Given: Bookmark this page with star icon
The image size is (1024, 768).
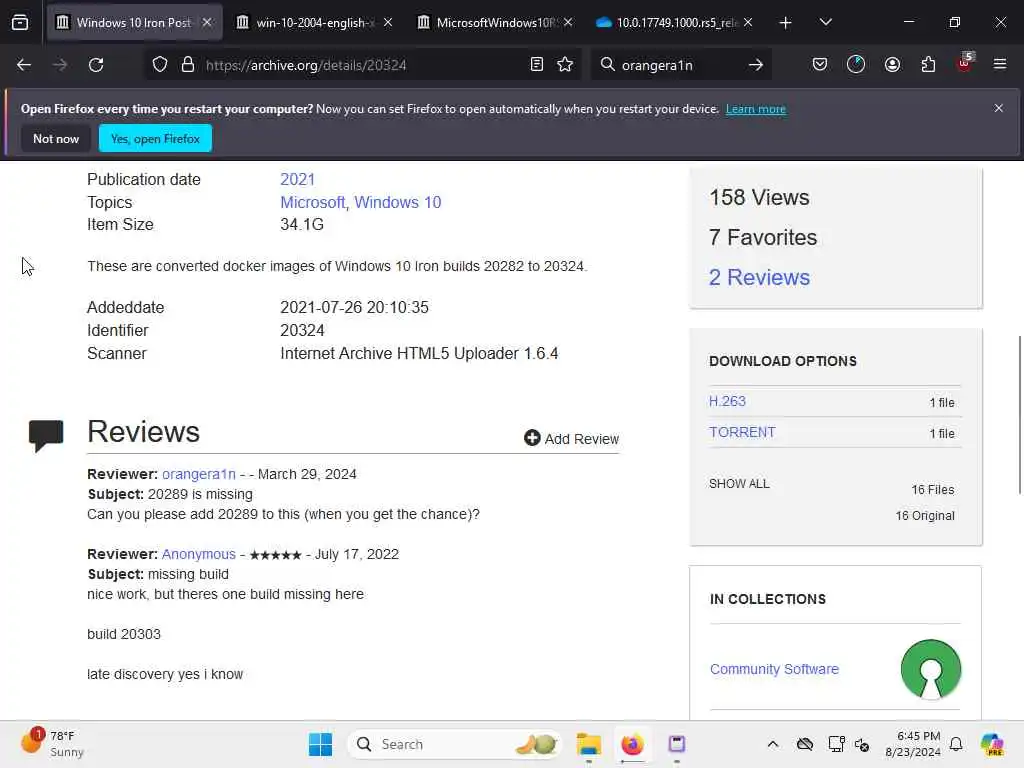Looking at the screenshot, I should coord(566,65).
